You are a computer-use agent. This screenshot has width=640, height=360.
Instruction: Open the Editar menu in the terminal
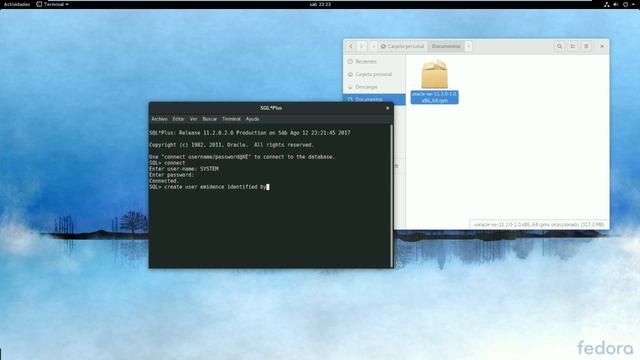click(178, 119)
